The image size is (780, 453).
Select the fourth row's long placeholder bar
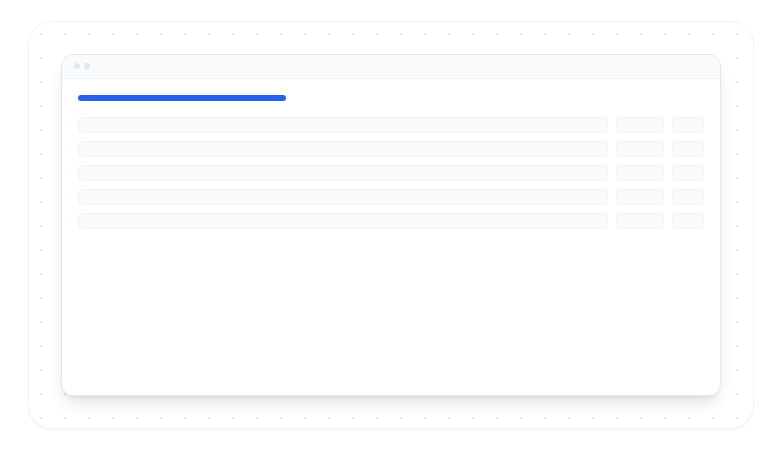tap(342, 197)
